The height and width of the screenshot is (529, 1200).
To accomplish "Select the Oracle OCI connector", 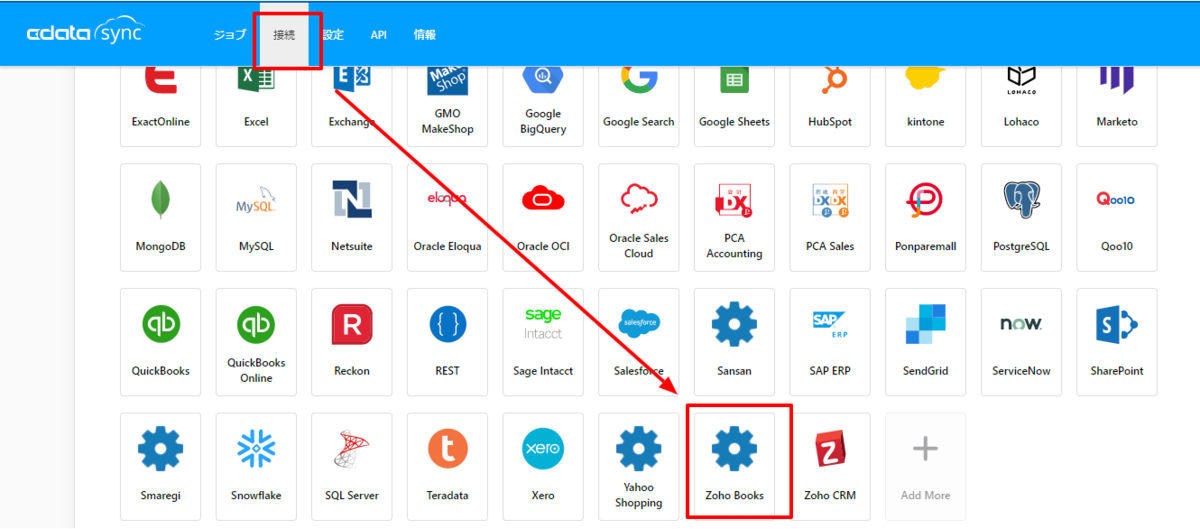I will 543,217.
